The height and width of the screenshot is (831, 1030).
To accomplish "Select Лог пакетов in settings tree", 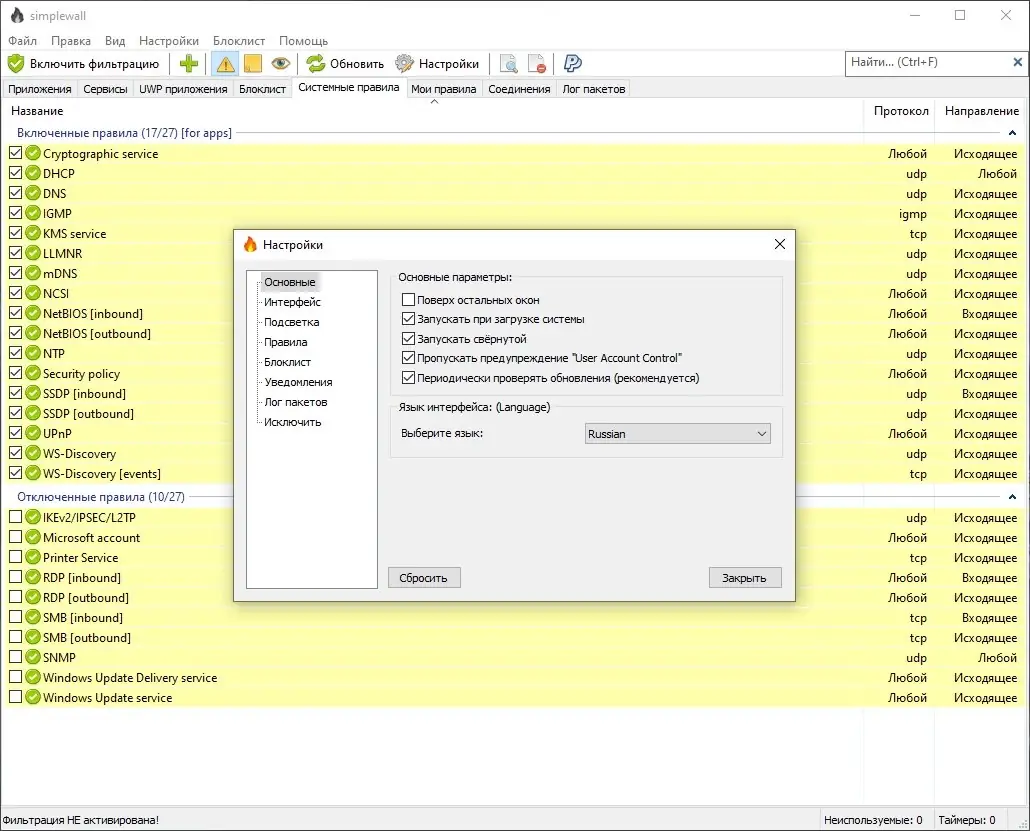I will click(296, 402).
